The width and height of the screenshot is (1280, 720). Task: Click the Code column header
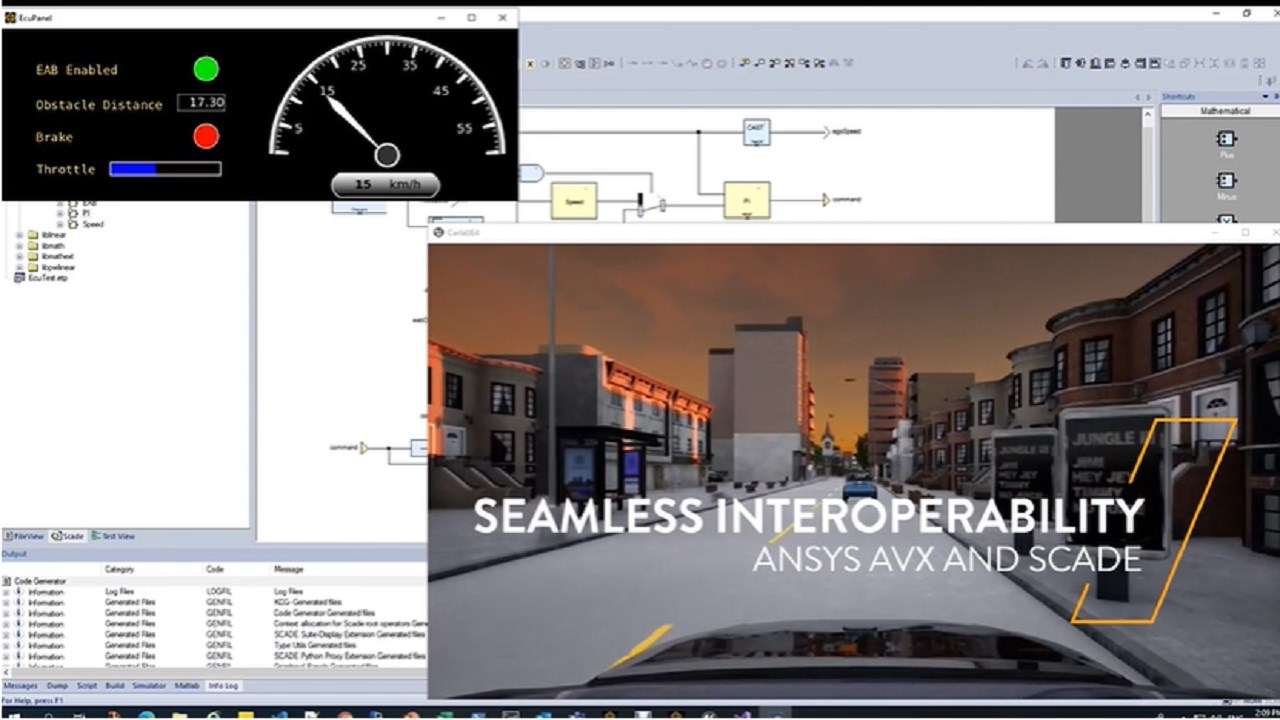[215, 569]
